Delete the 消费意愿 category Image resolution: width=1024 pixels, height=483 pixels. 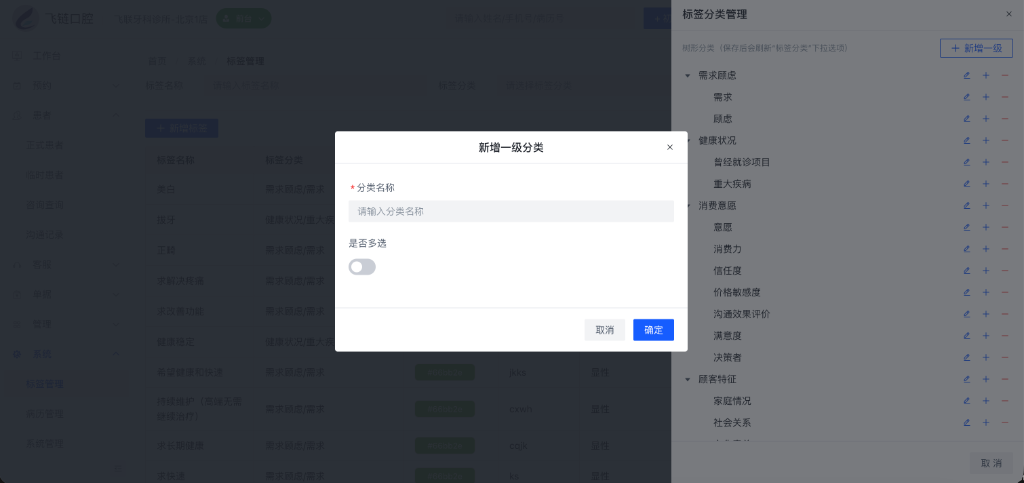1005,206
